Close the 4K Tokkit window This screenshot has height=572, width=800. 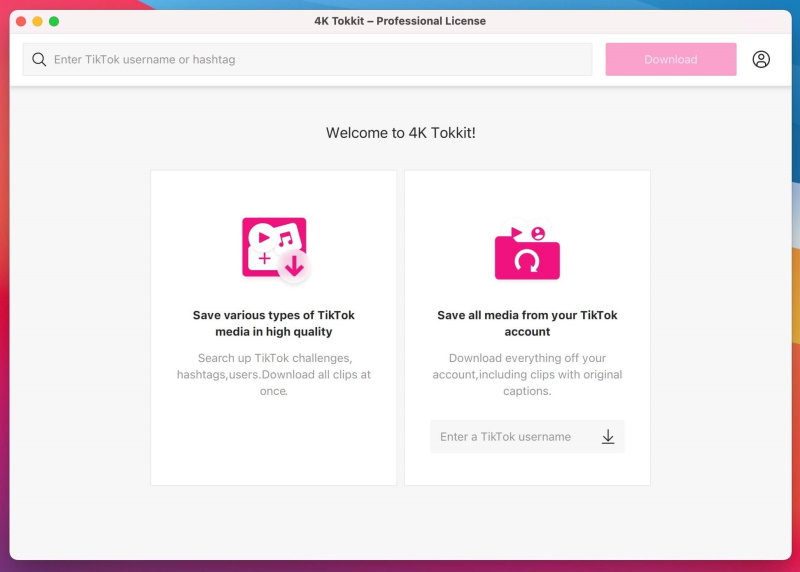[21, 21]
